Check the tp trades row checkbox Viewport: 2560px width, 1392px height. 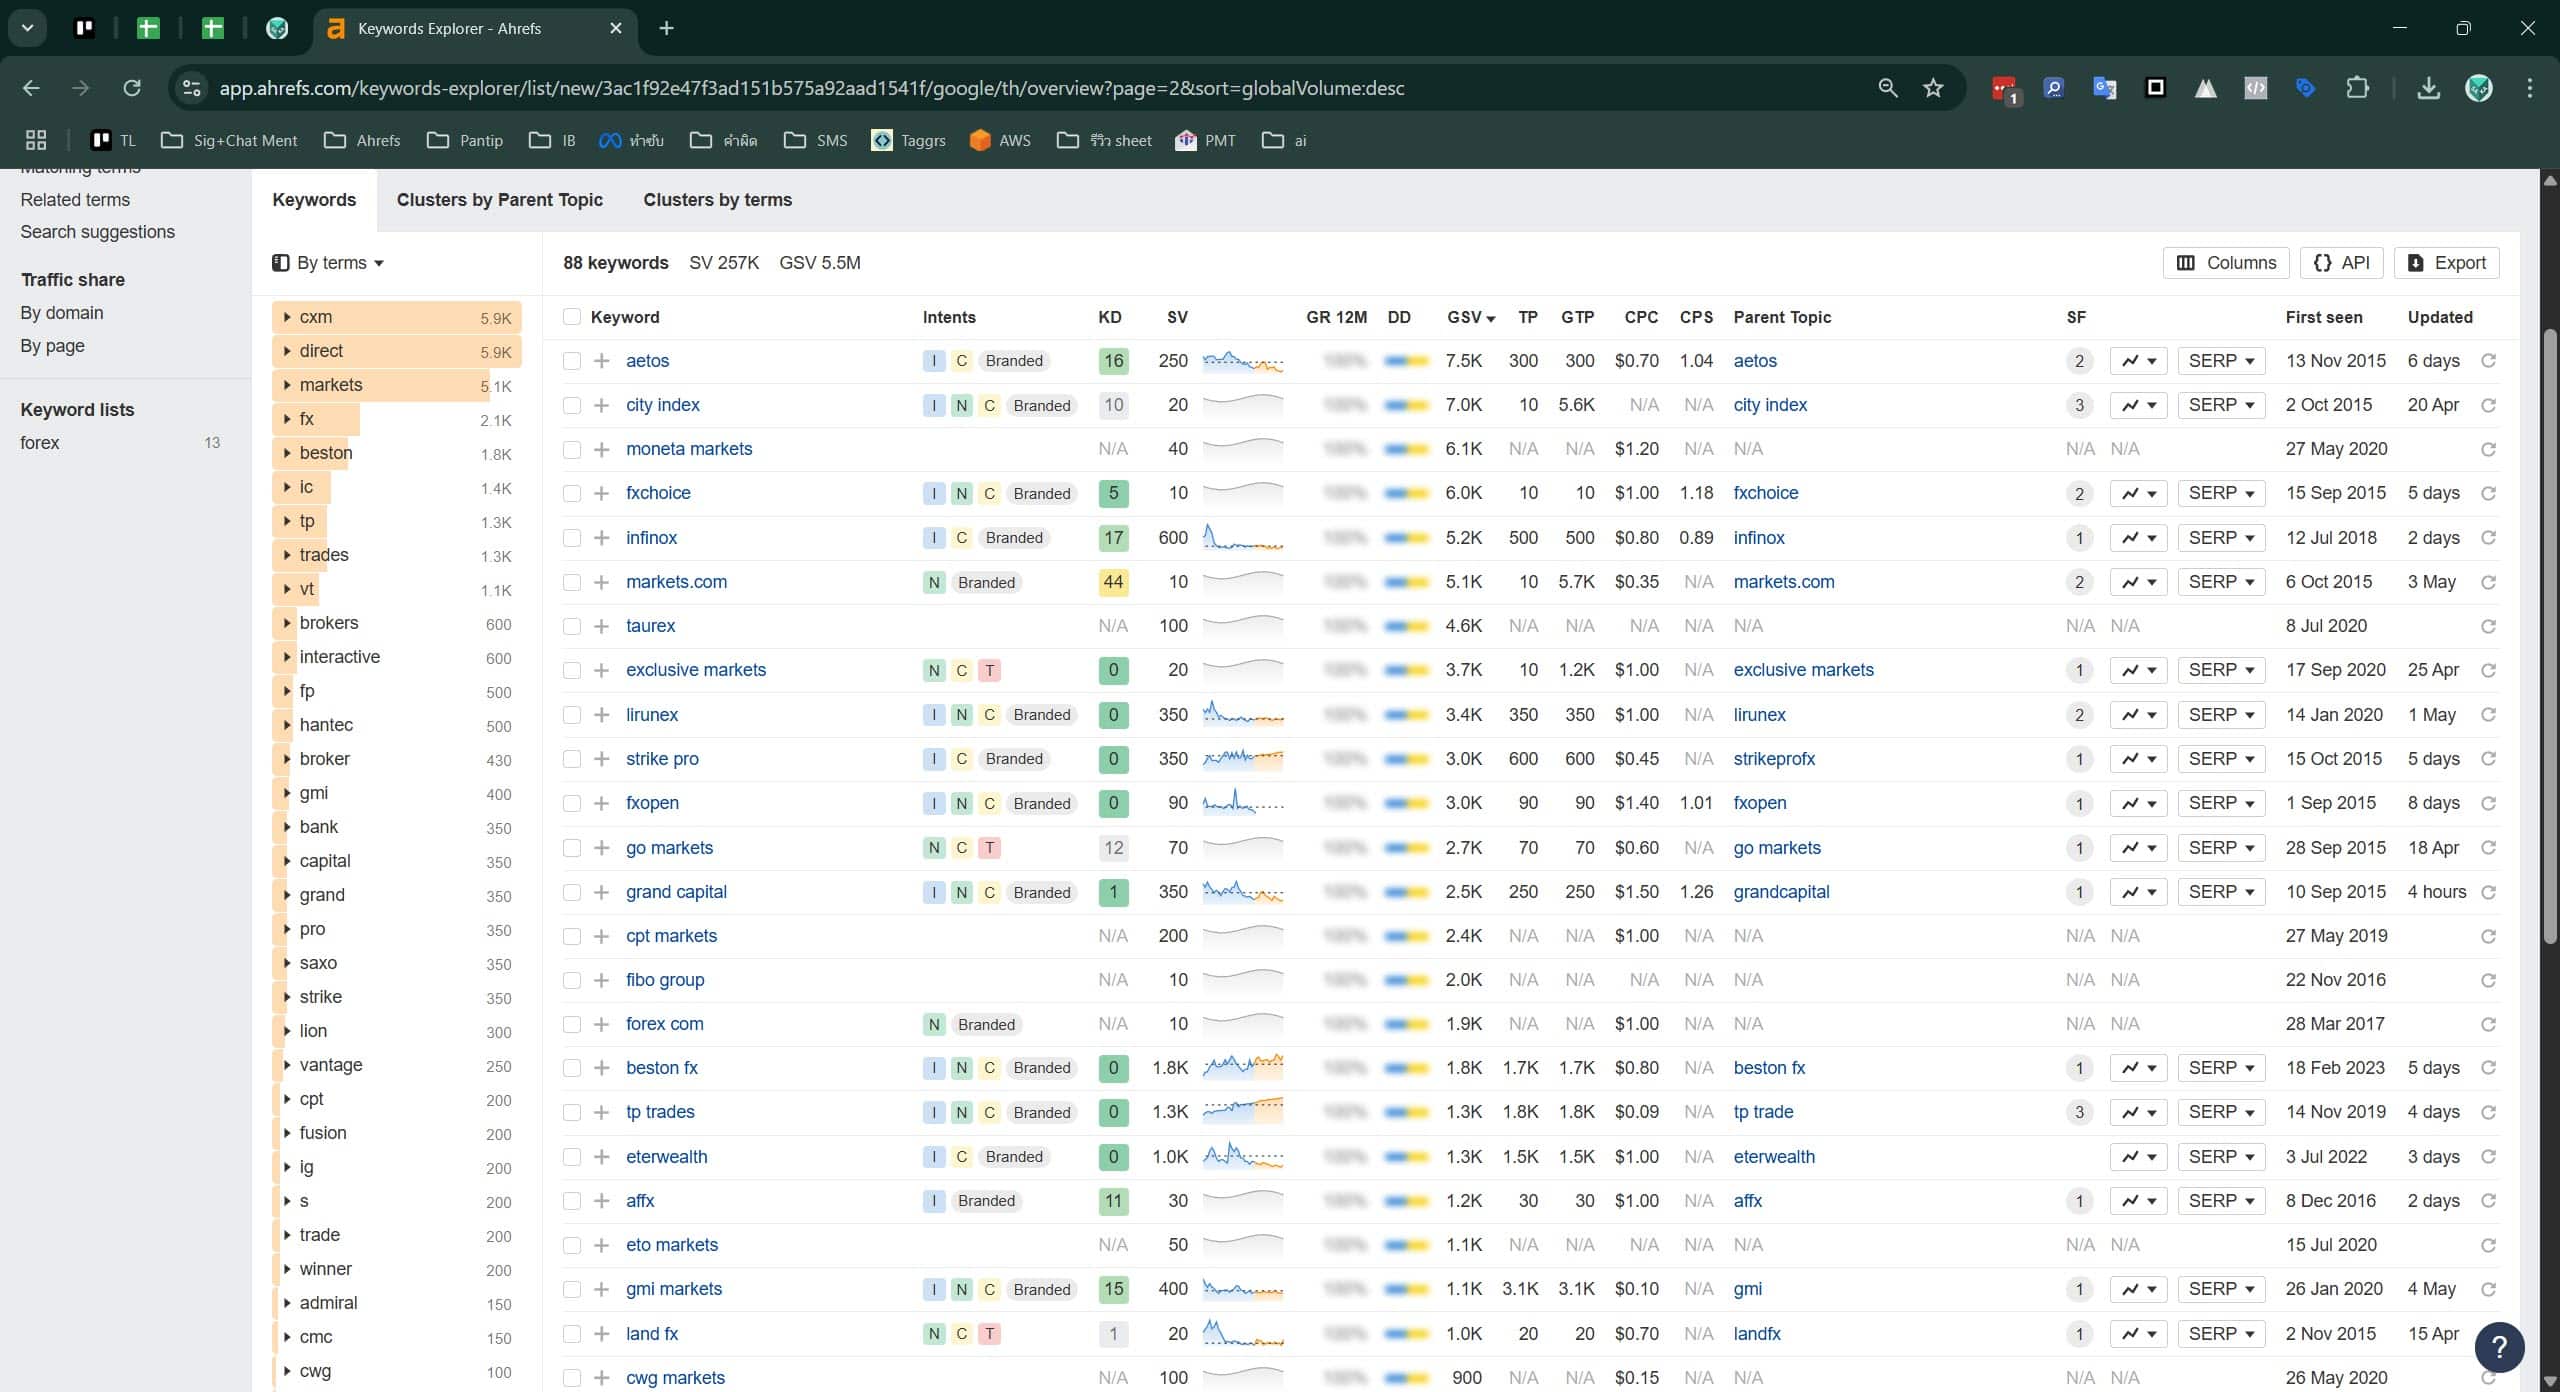tap(571, 1113)
